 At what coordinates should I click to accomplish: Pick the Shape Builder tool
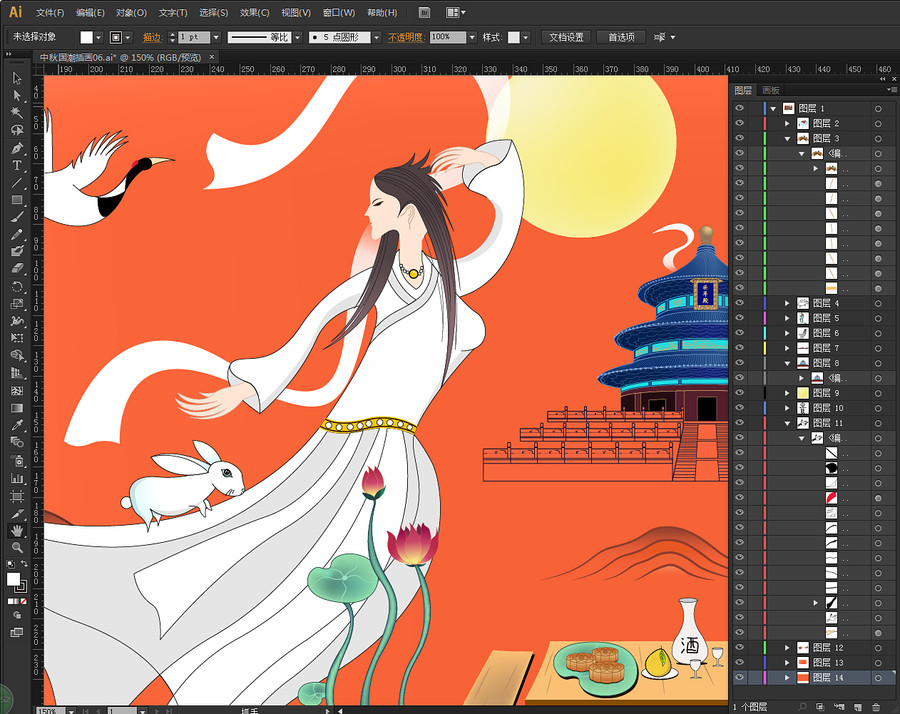(x=17, y=355)
